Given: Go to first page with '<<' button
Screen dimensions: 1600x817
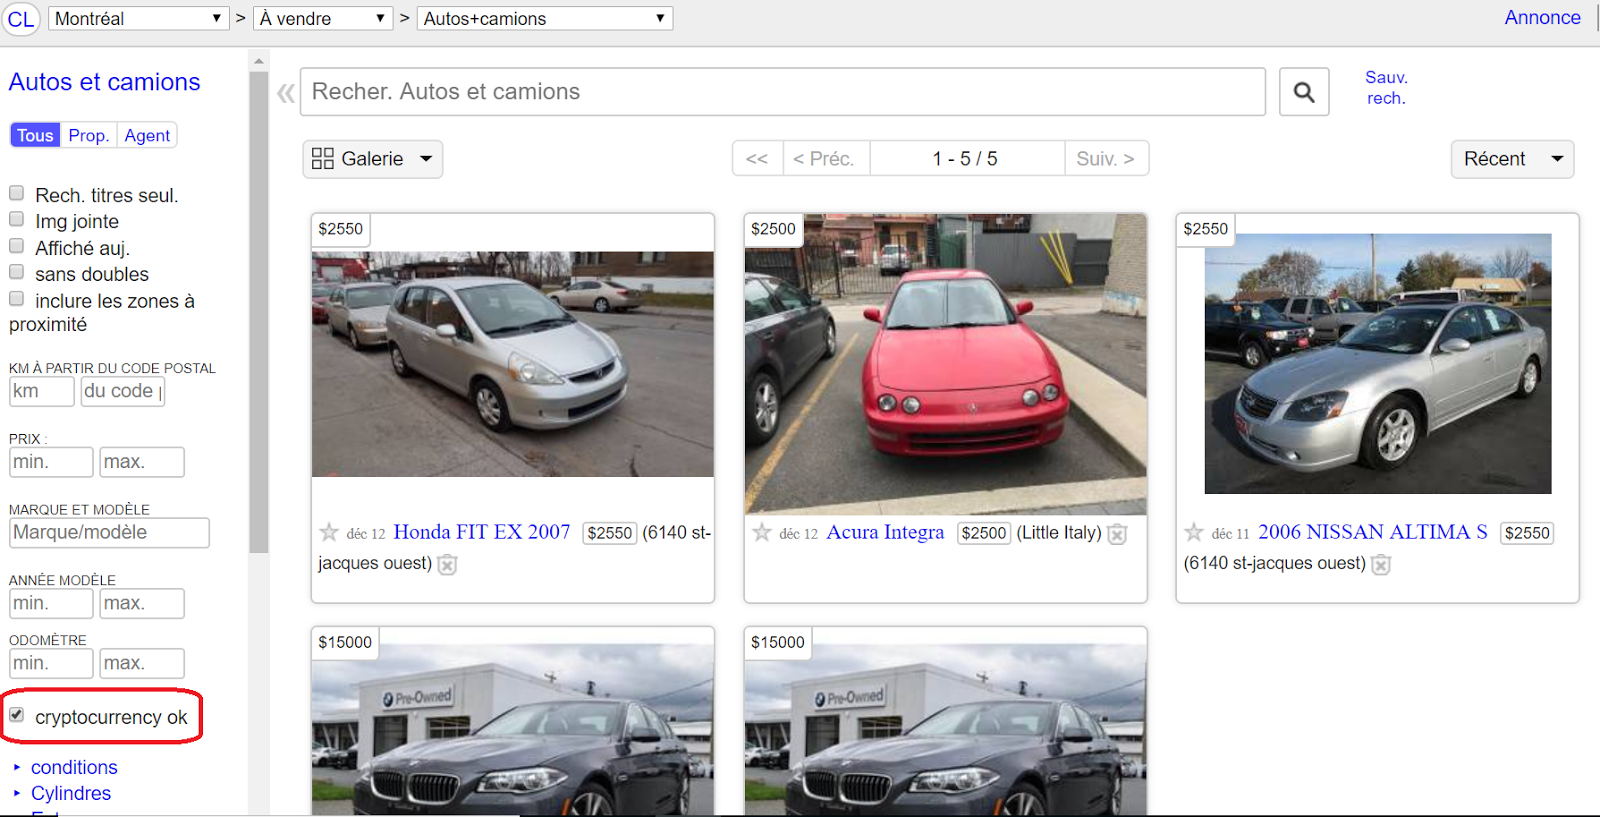Looking at the screenshot, I should point(757,159).
